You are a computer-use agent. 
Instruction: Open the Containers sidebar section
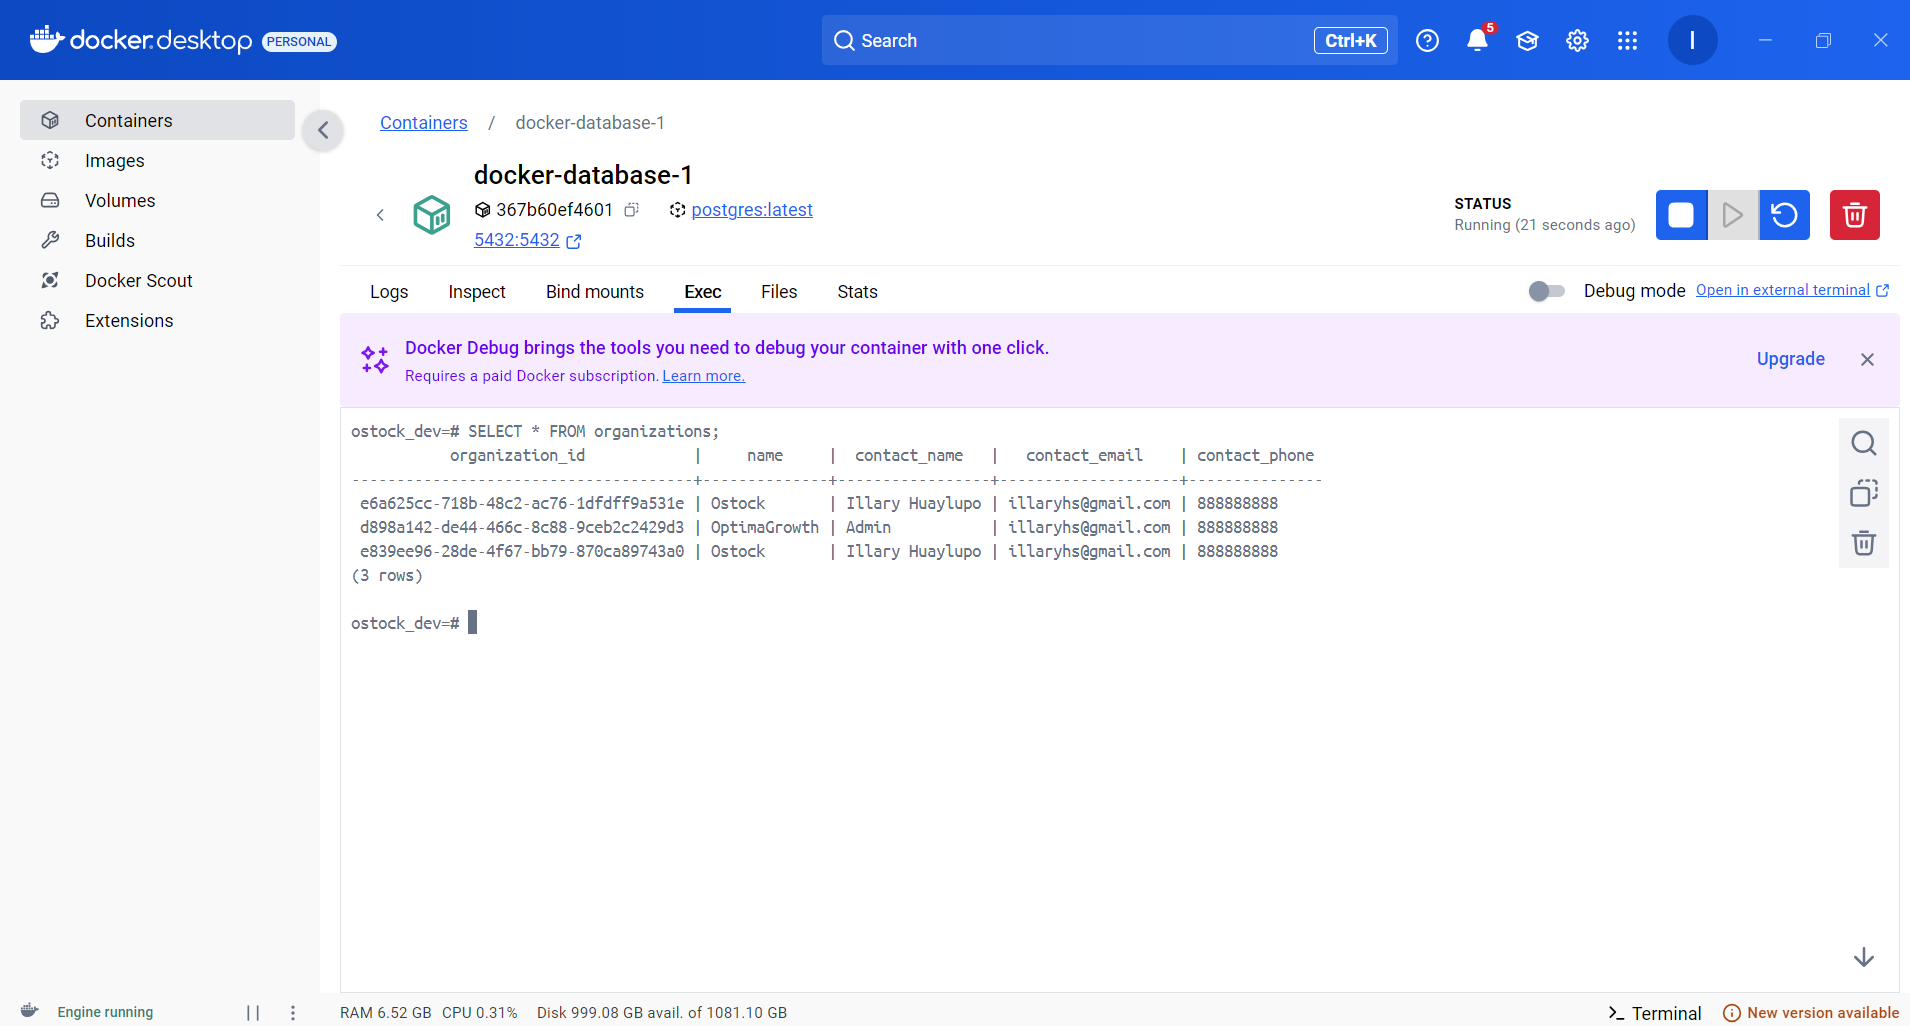157,120
